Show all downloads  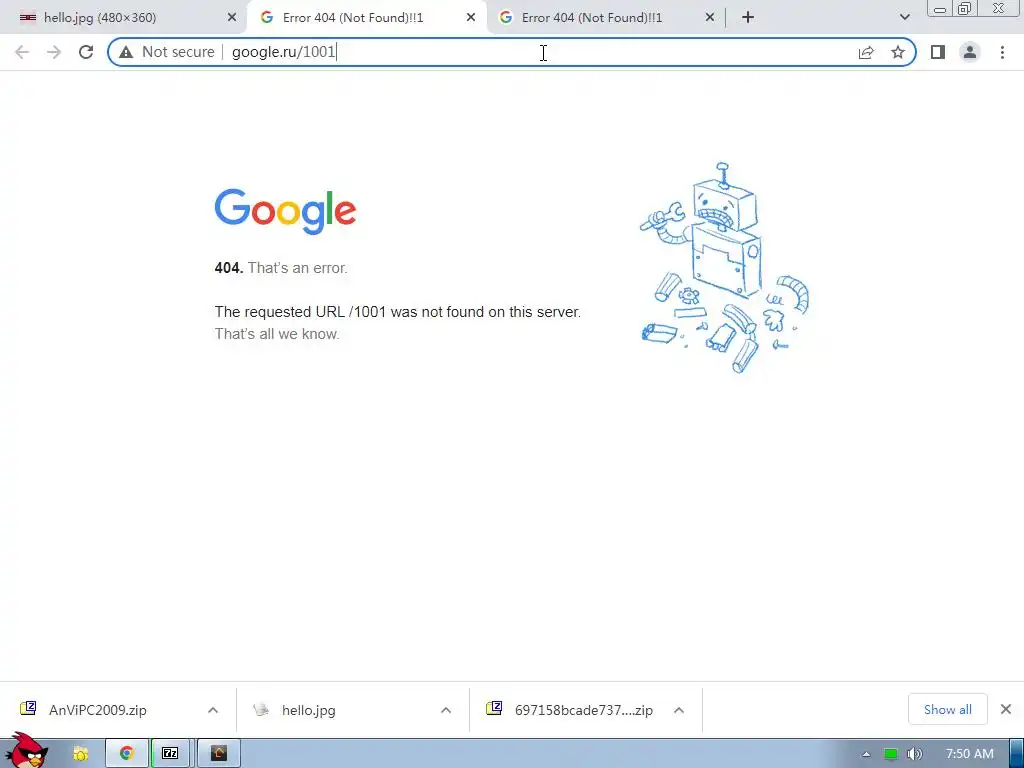coord(948,709)
